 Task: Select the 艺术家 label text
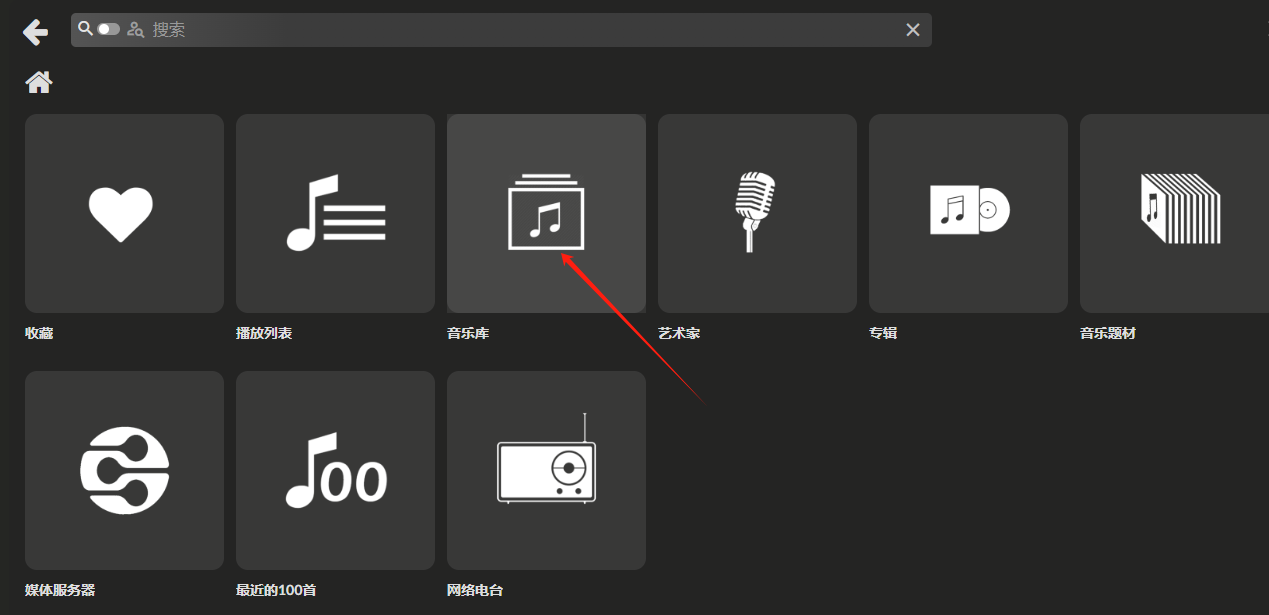tap(679, 333)
